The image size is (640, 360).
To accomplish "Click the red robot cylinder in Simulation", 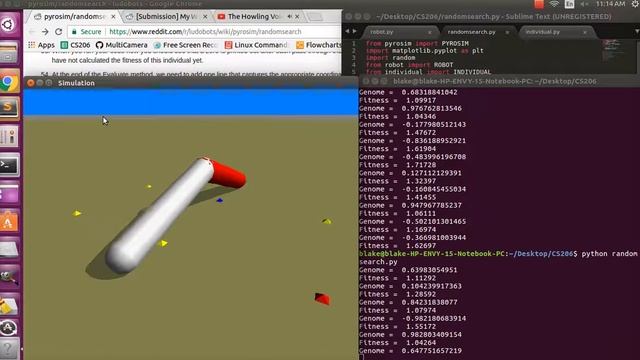I will 227,174.
